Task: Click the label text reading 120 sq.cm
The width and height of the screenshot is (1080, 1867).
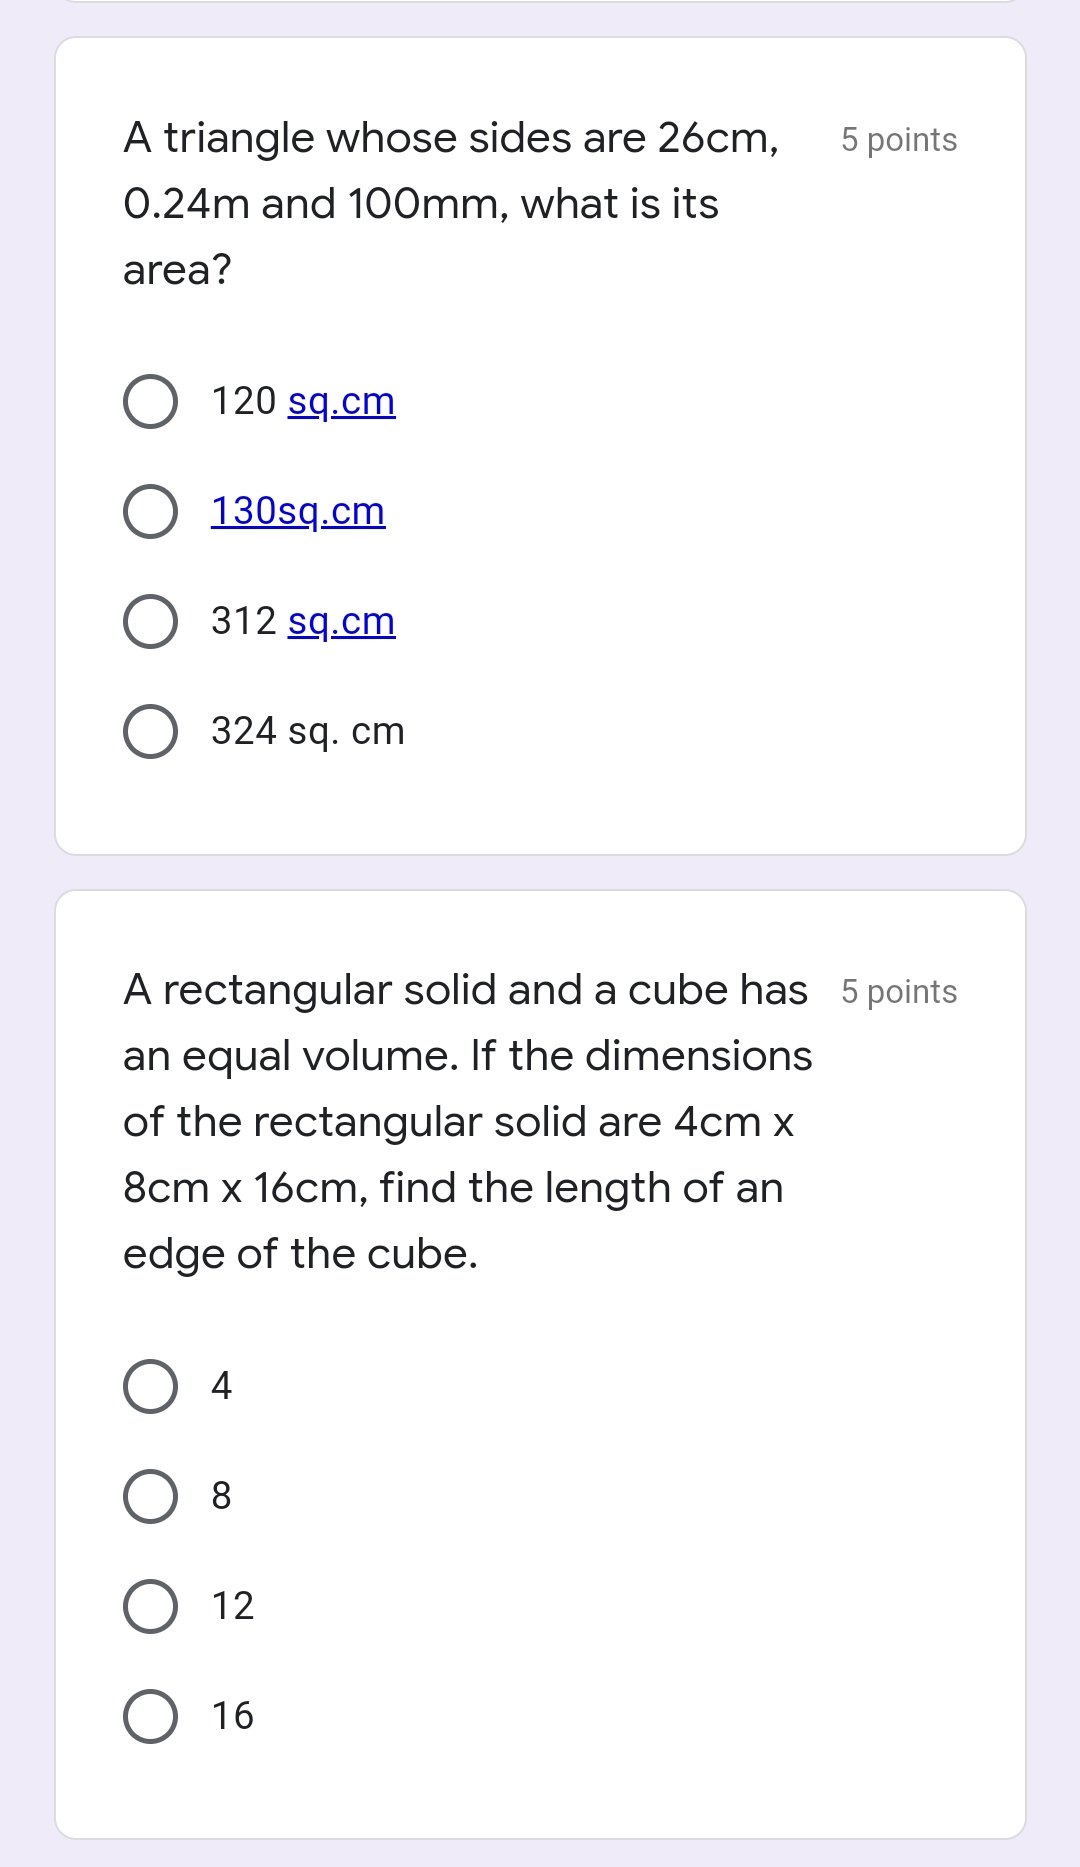Action: [303, 402]
